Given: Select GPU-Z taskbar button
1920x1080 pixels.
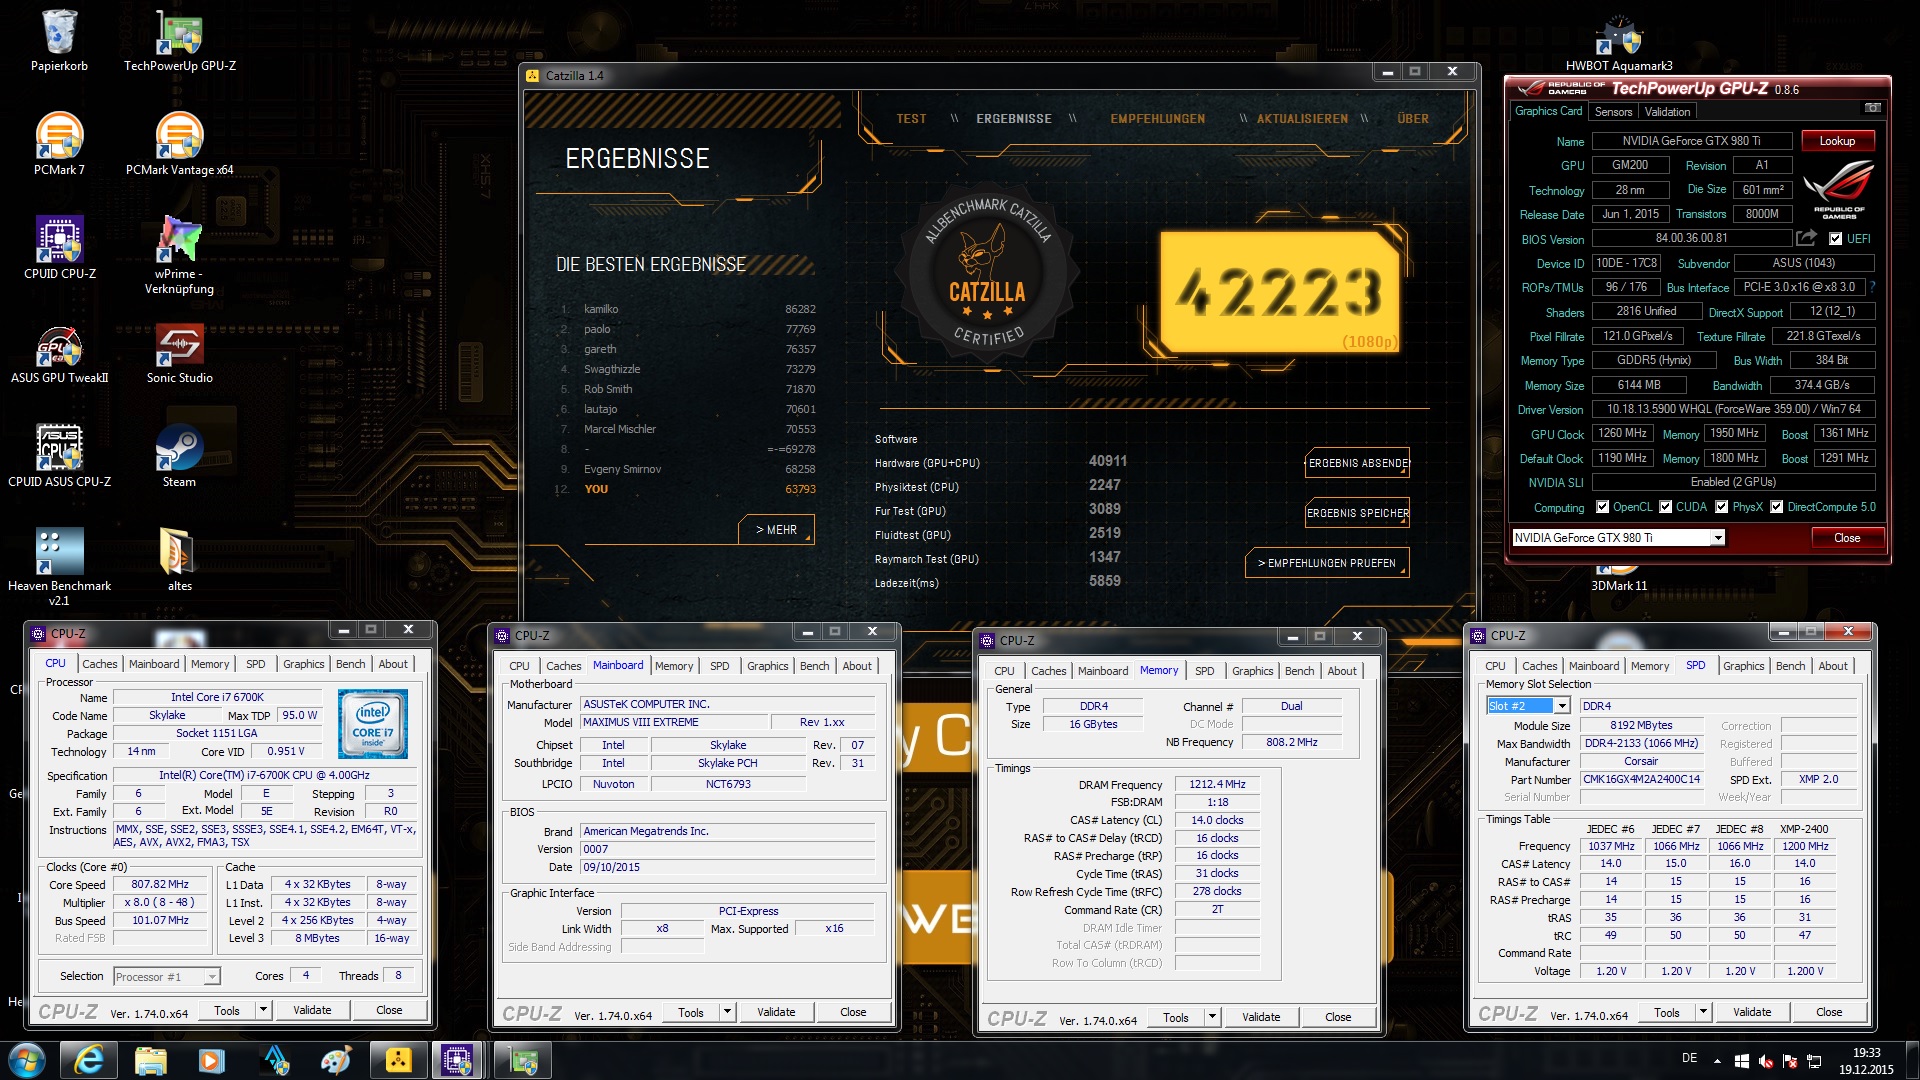Looking at the screenshot, I should [x=523, y=1060].
